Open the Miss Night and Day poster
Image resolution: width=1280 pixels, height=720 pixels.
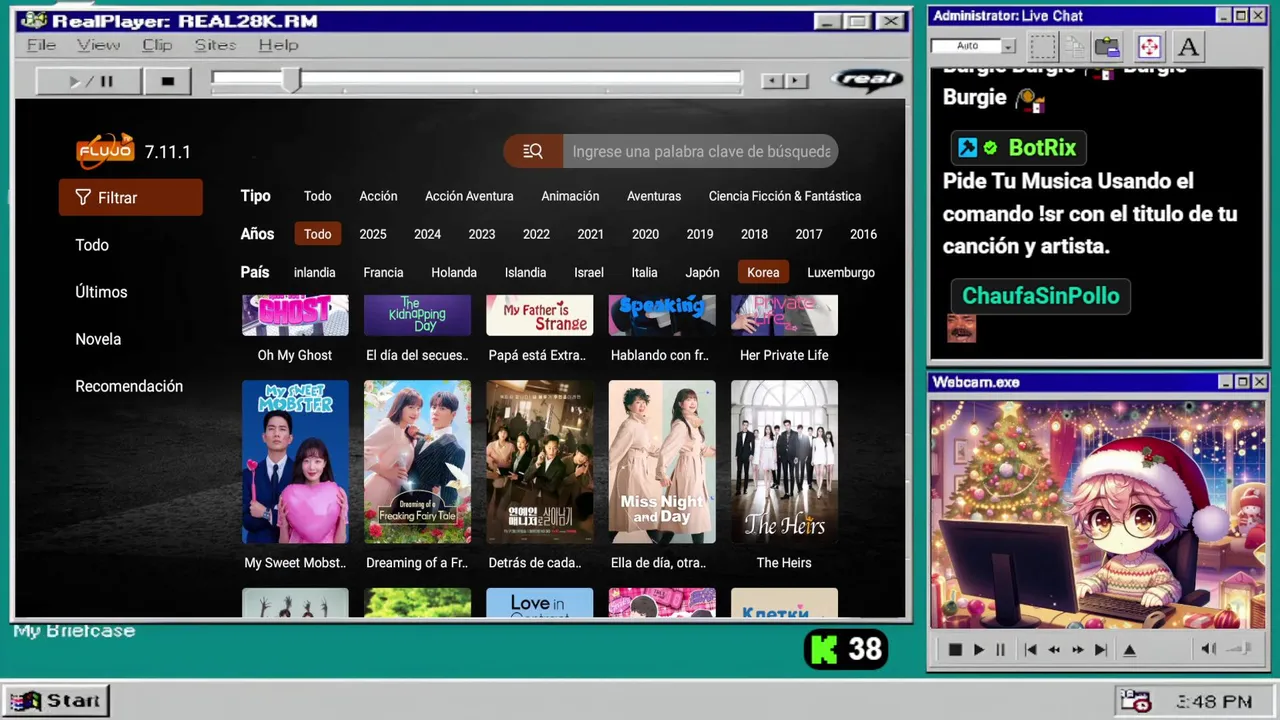[662, 462]
